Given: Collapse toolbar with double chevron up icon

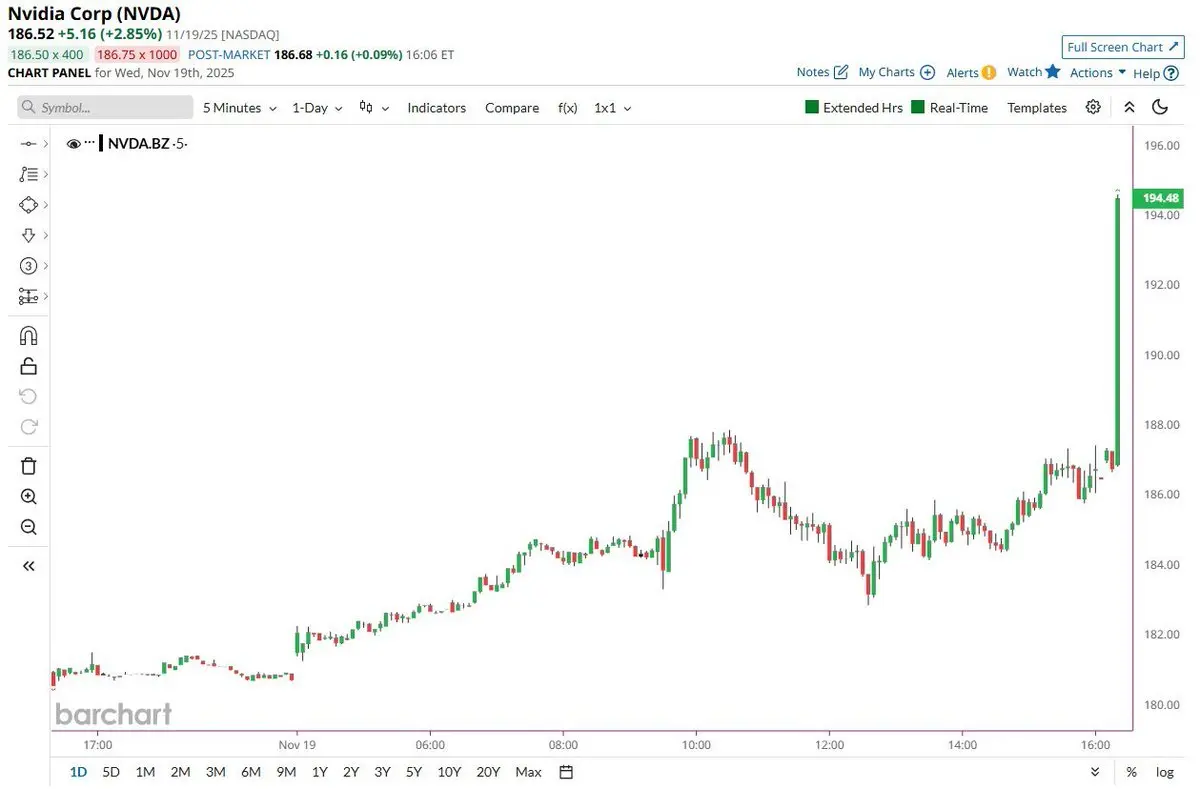Looking at the screenshot, I should 1129,107.
